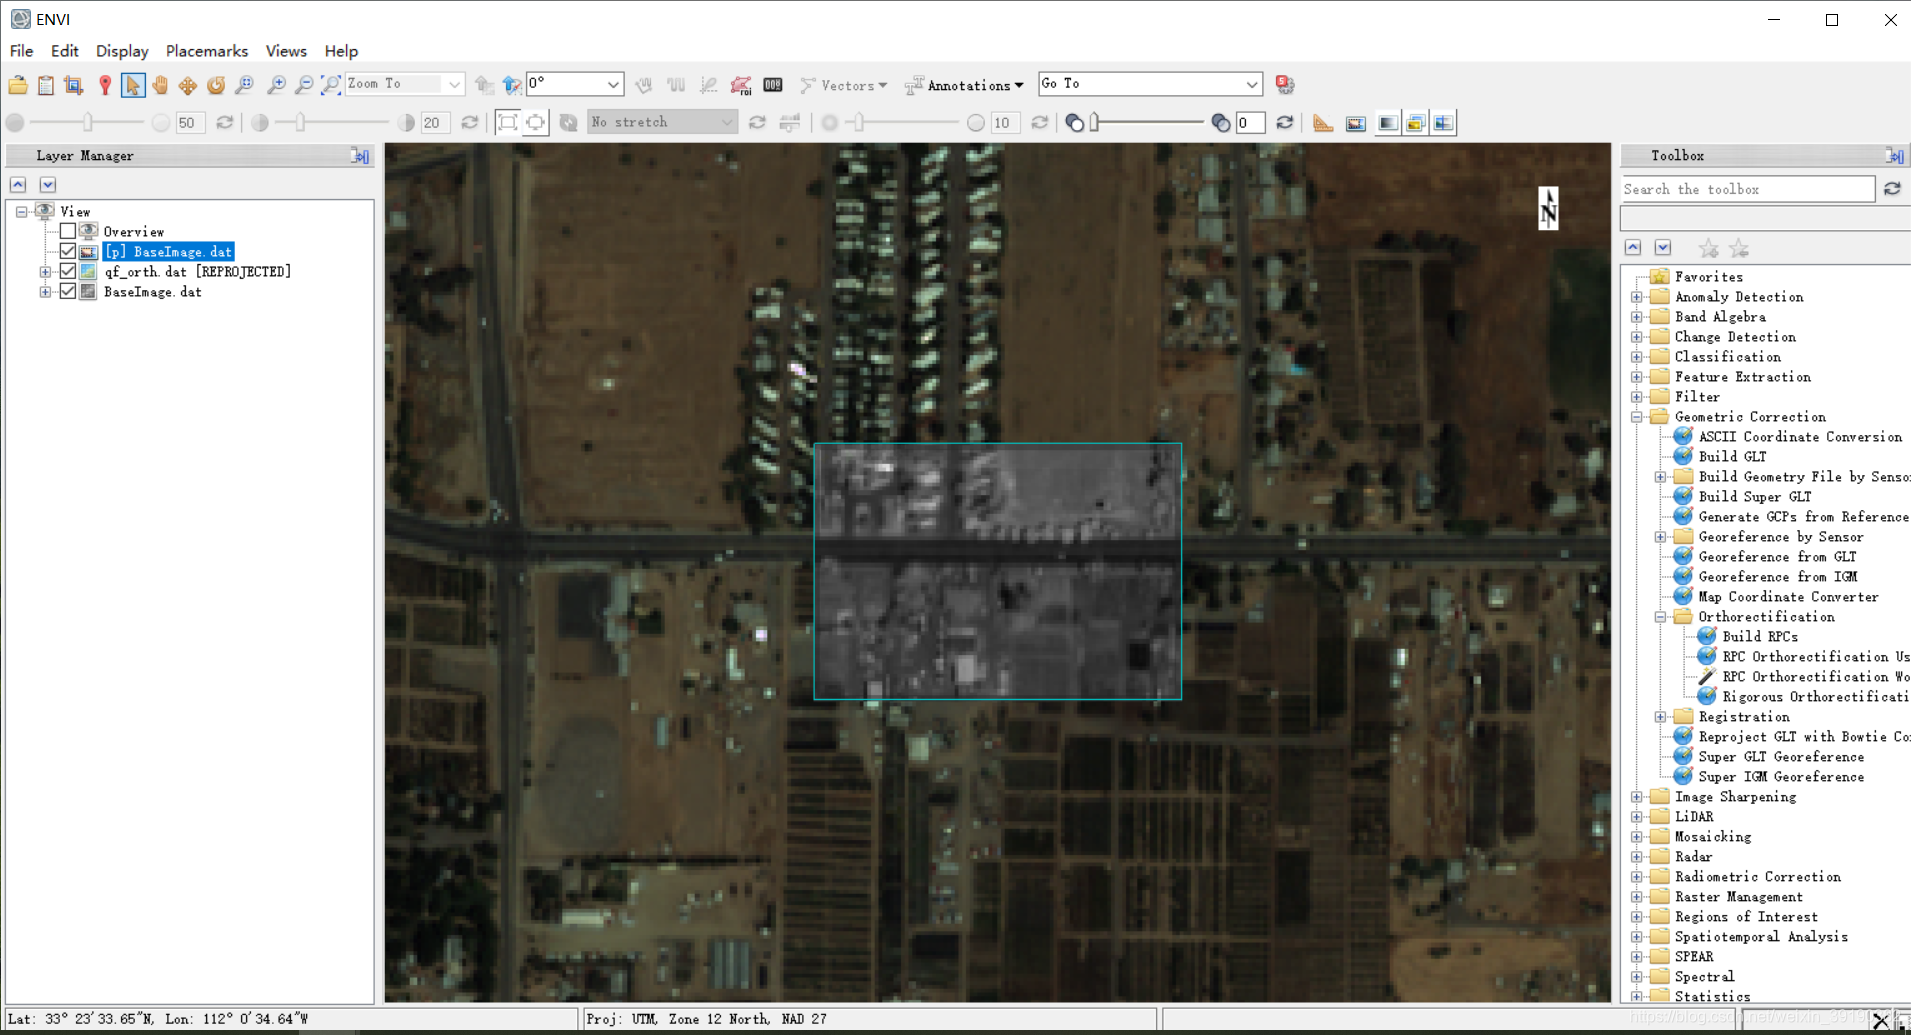
Task: Open the No stretch dropdown
Action: 727,122
